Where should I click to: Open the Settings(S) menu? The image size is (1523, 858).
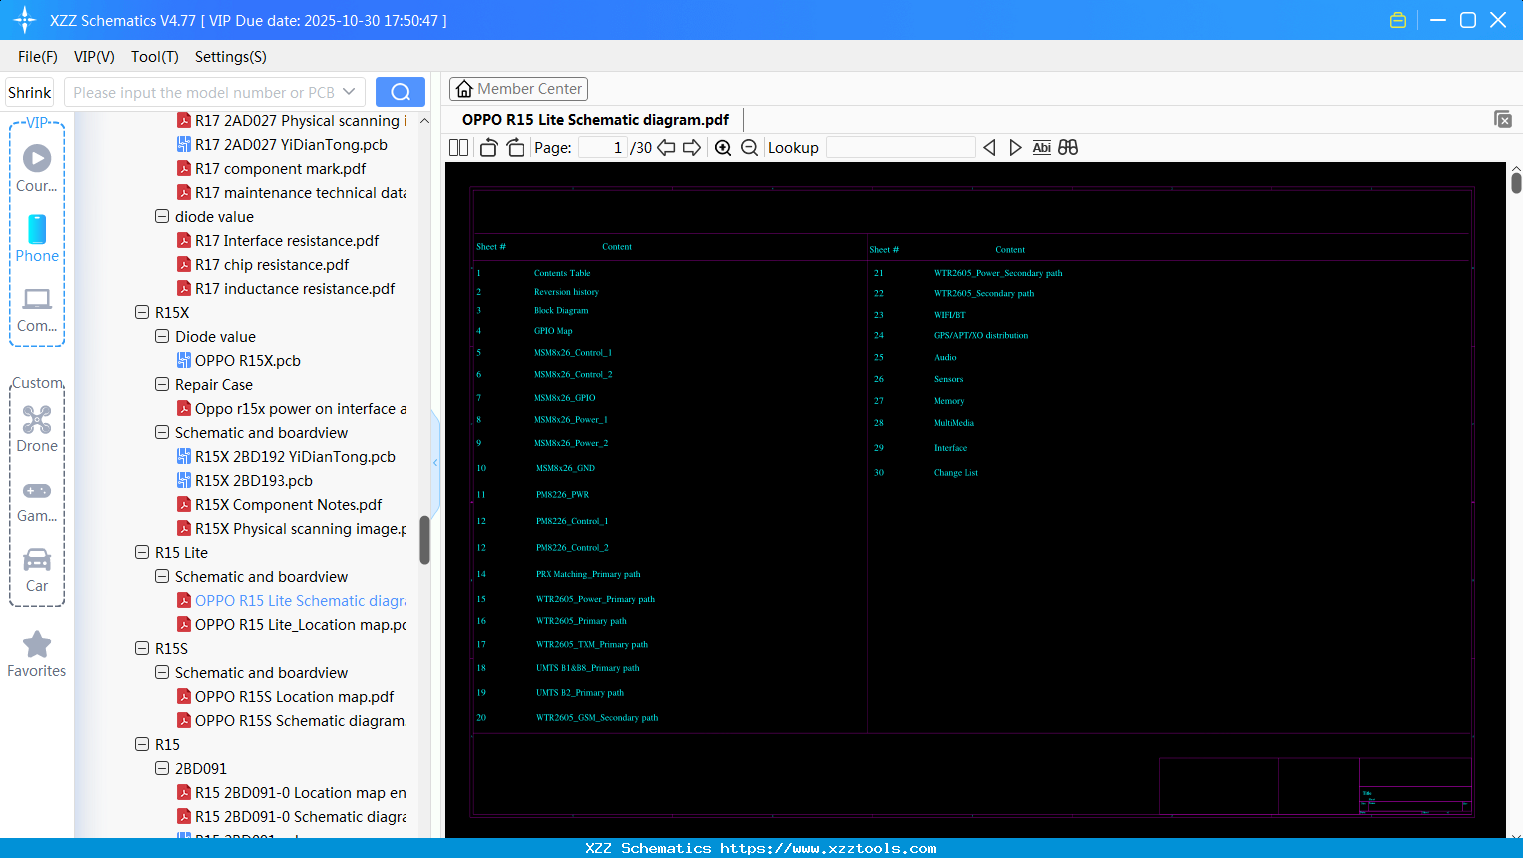tap(231, 57)
